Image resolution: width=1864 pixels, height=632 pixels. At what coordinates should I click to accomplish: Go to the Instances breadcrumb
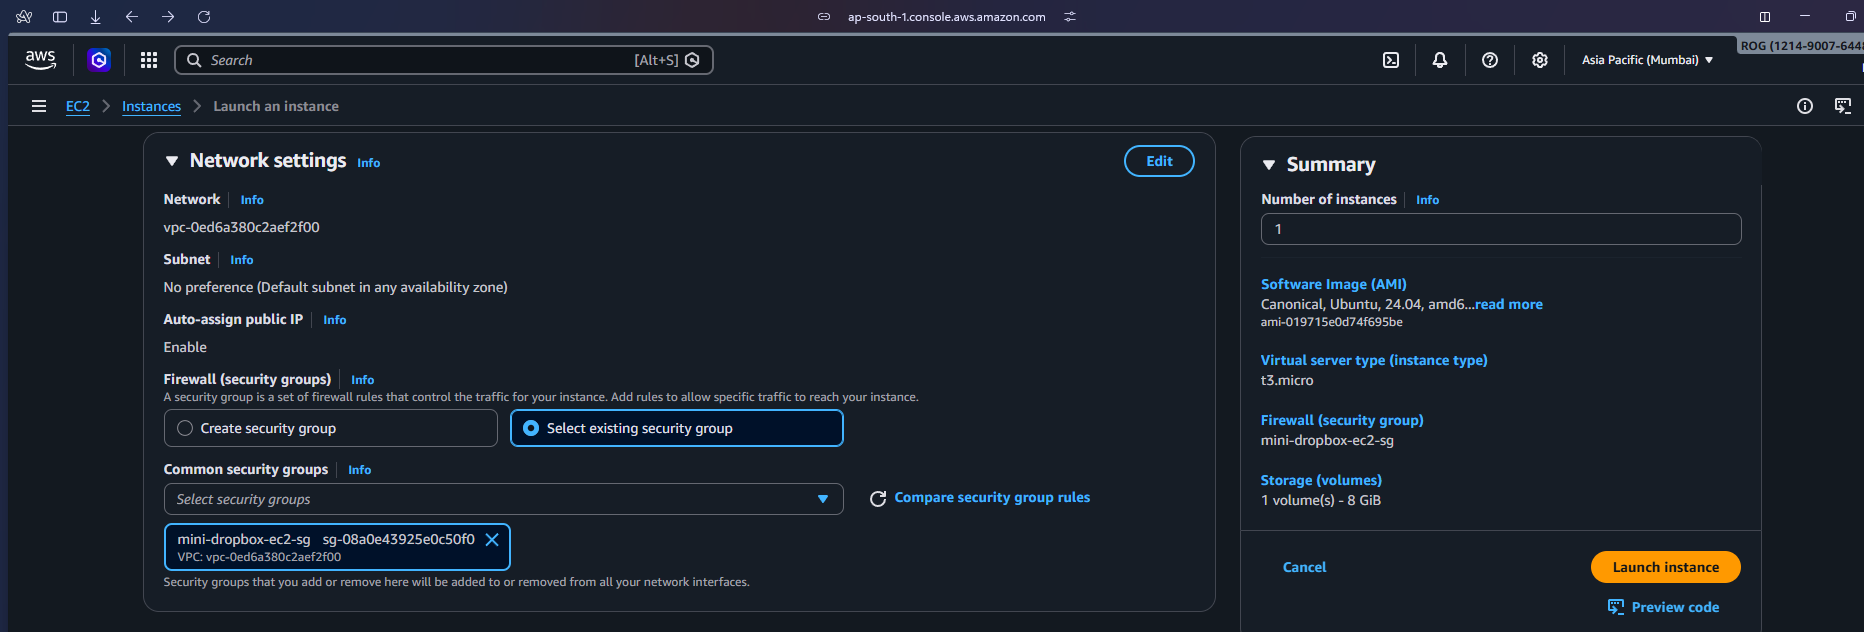[151, 106]
